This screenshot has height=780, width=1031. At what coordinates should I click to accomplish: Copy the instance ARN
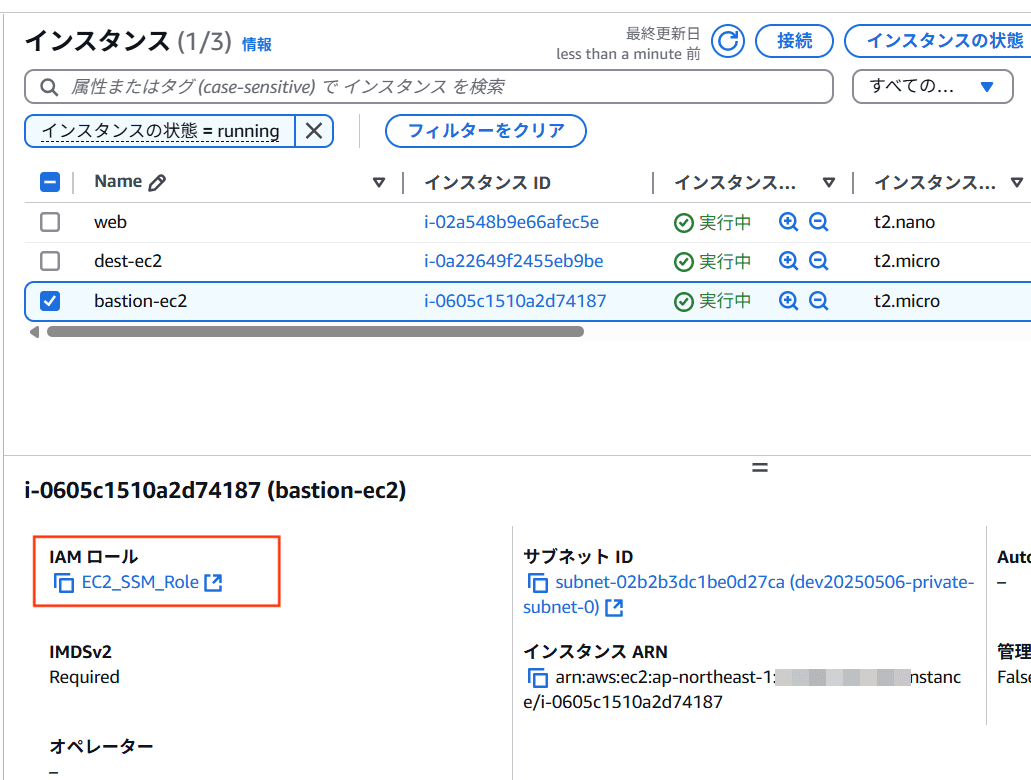[537, 677]
